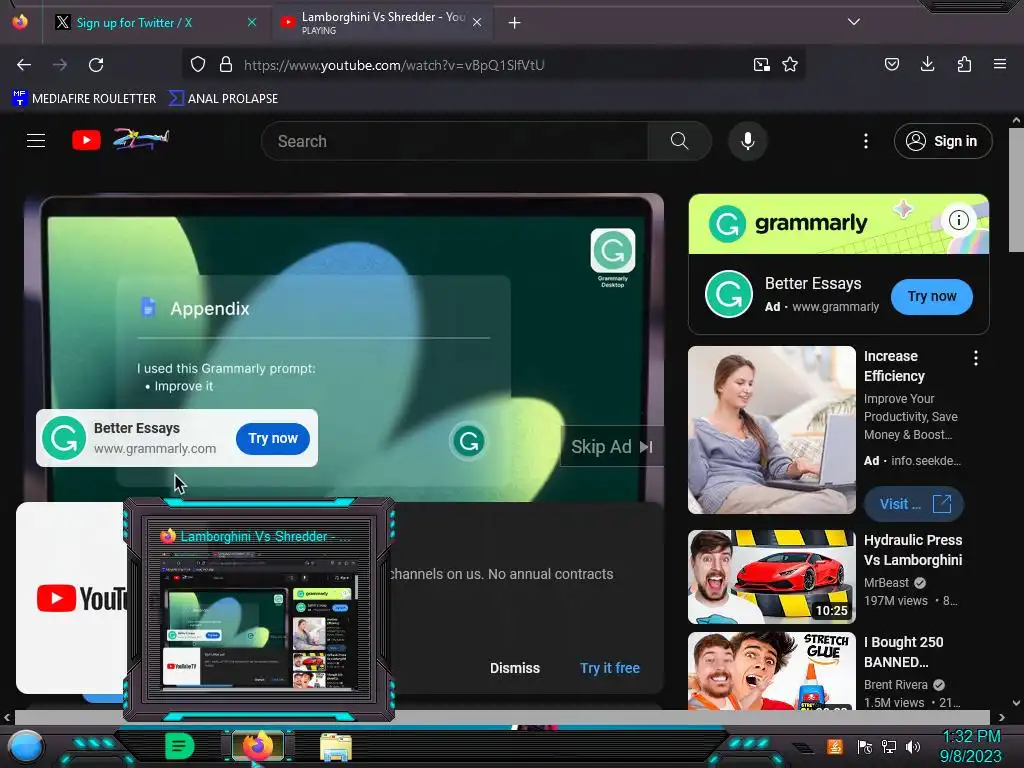View site security padlock info
1024x768 pixels.
[226, 65]
